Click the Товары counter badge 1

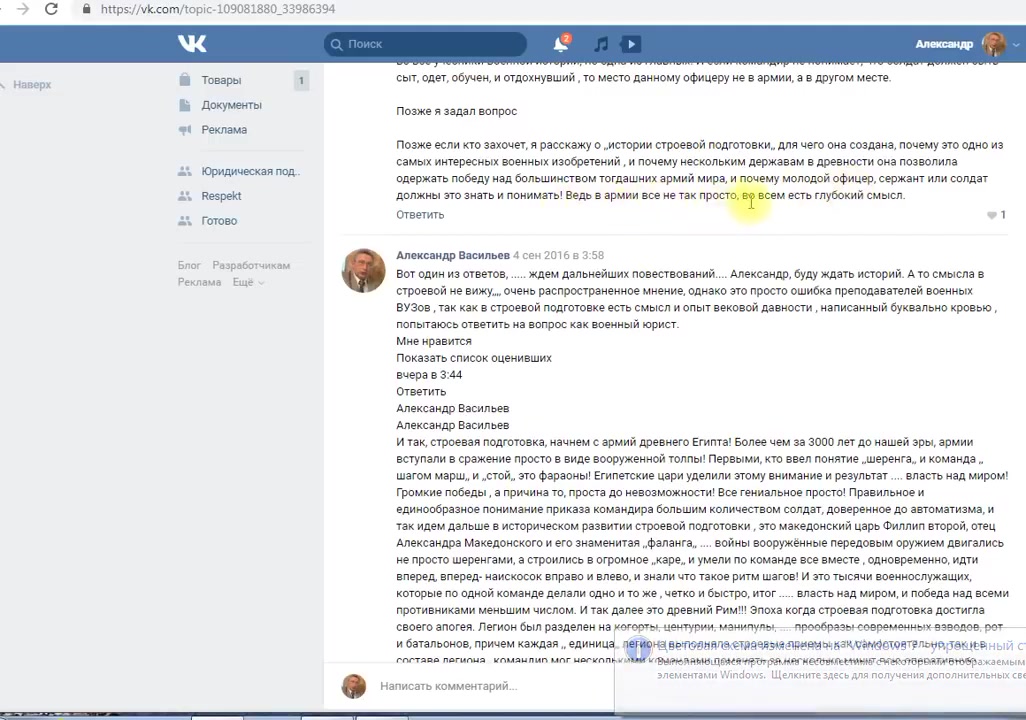click(301, 81)
